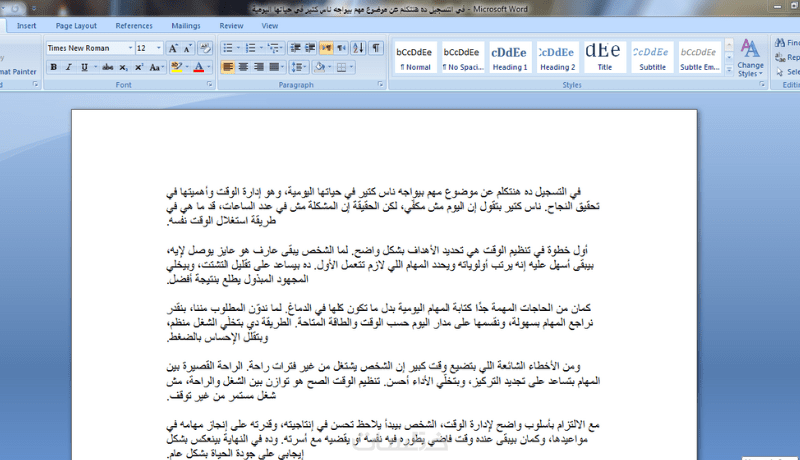The image size is (800, 460).
Task: Open the Change Case Aa button
Action: click(x=155, y=67)
